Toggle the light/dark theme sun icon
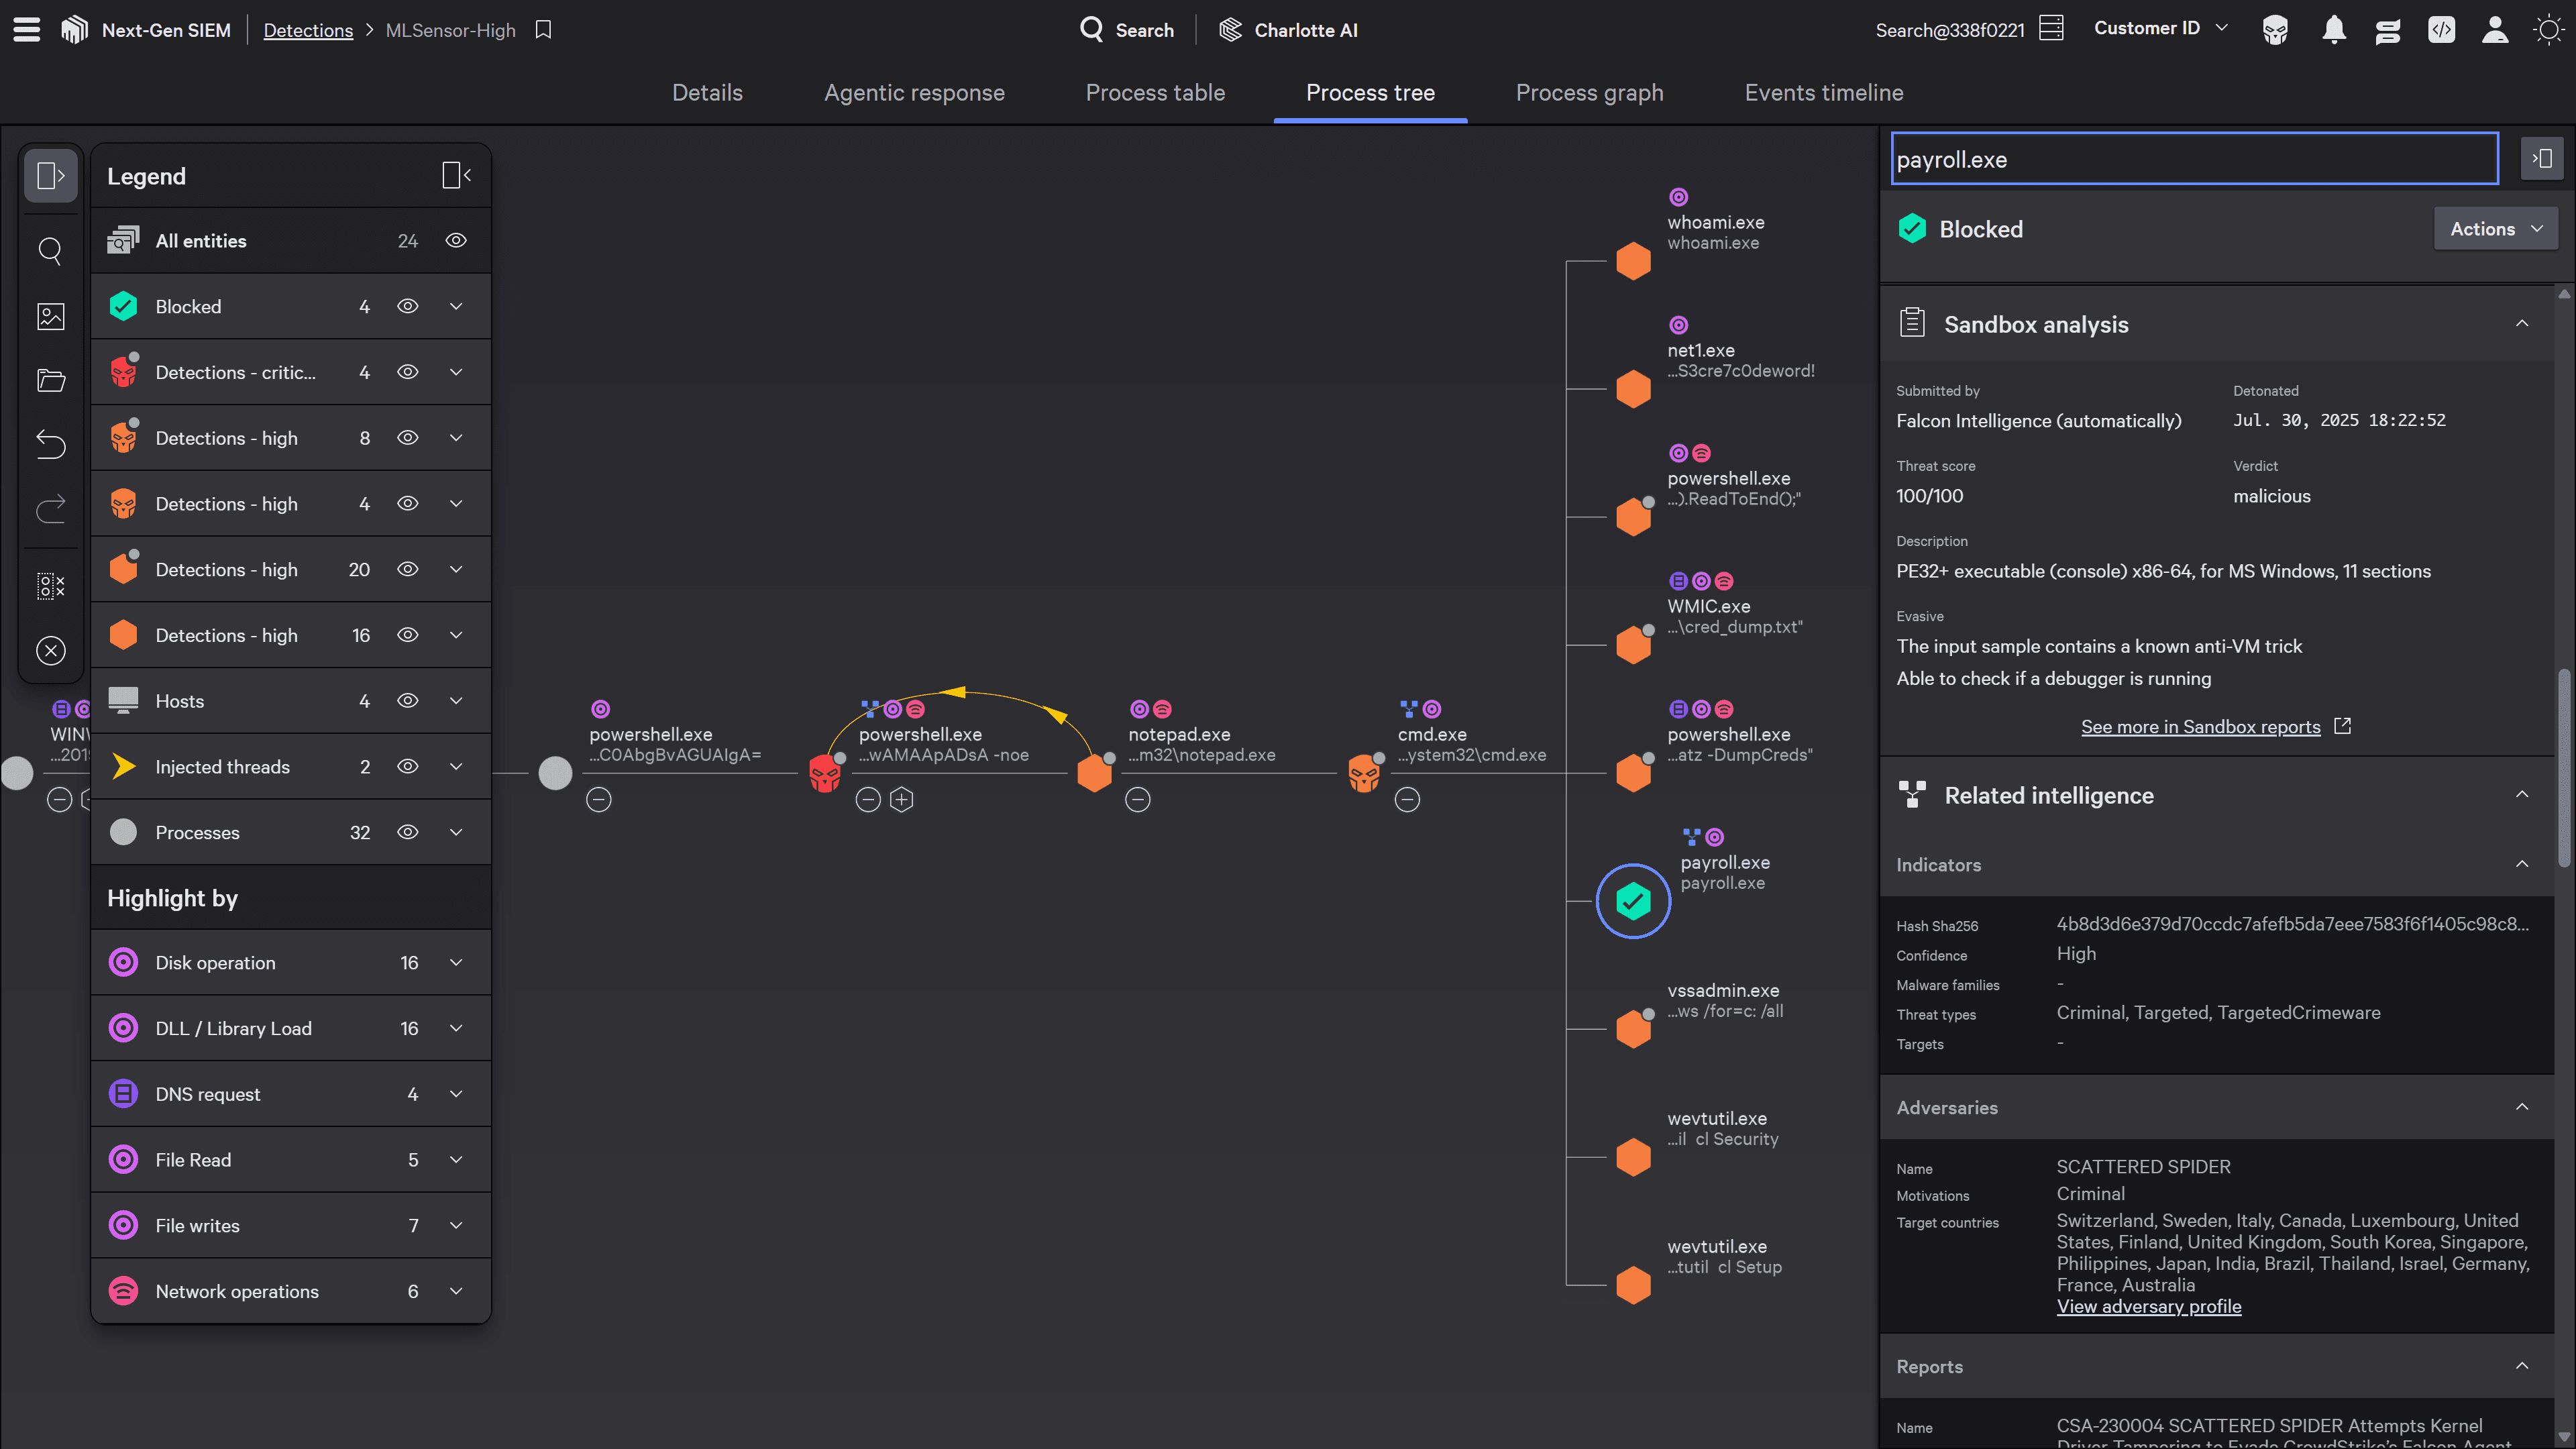 [2548, 30]
